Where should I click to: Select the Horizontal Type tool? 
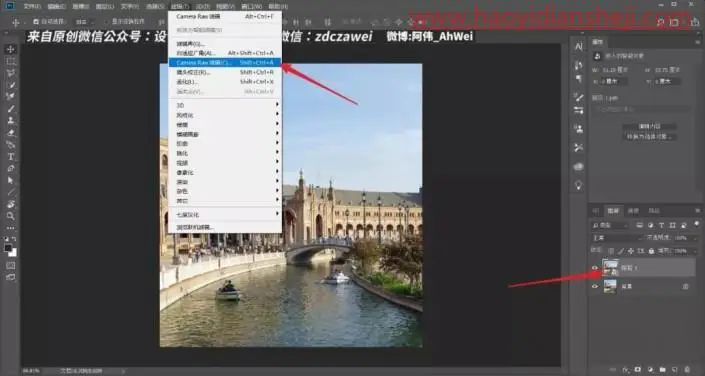pos(11,157)
